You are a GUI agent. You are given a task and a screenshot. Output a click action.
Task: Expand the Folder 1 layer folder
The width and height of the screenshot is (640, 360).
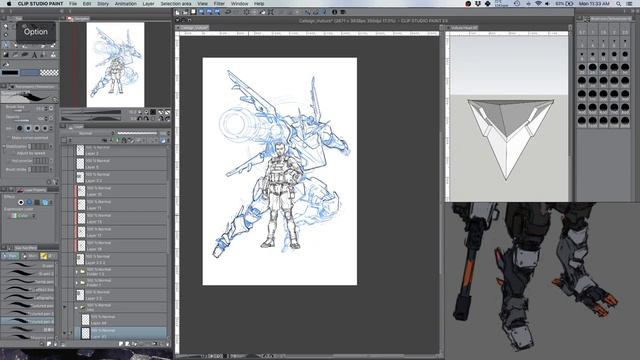77,282
